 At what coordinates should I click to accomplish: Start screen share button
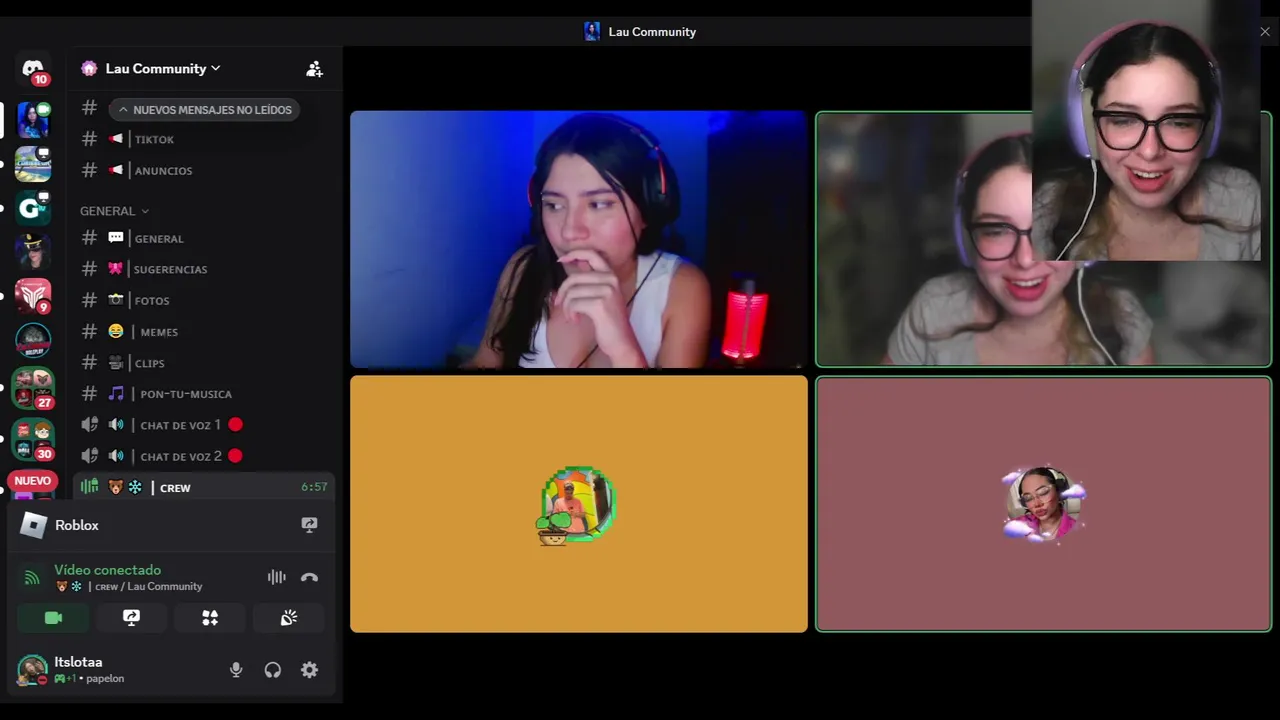131,618
